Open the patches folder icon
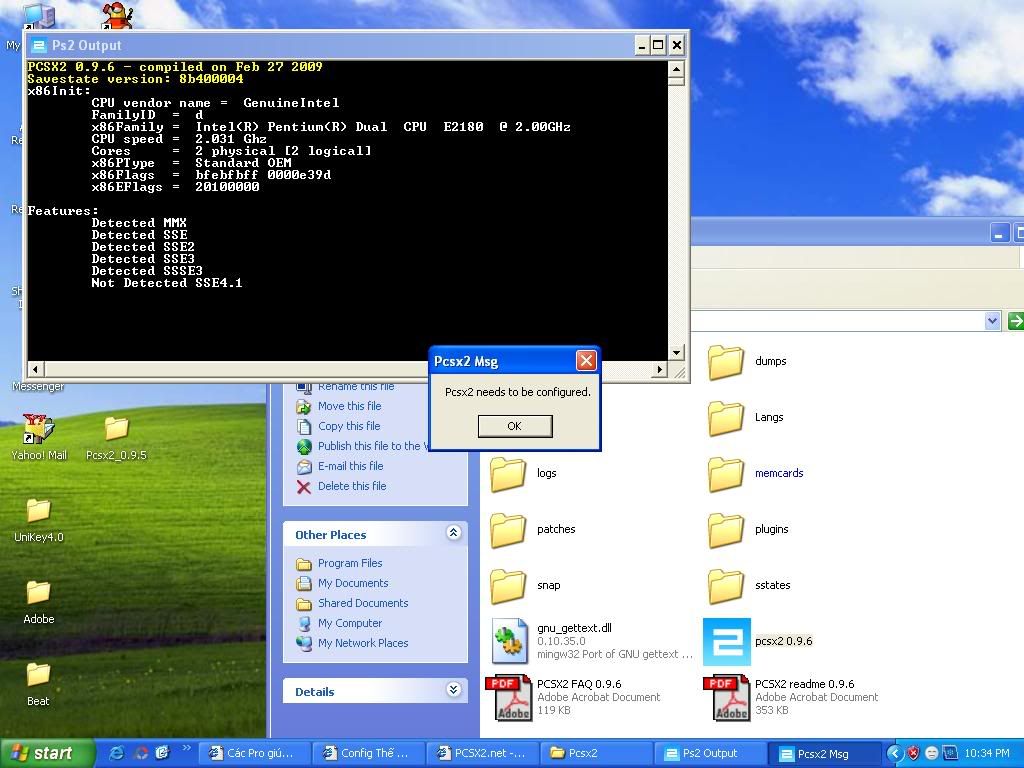The height and width of the screenshot is (768, 1024). click(508, 530)
